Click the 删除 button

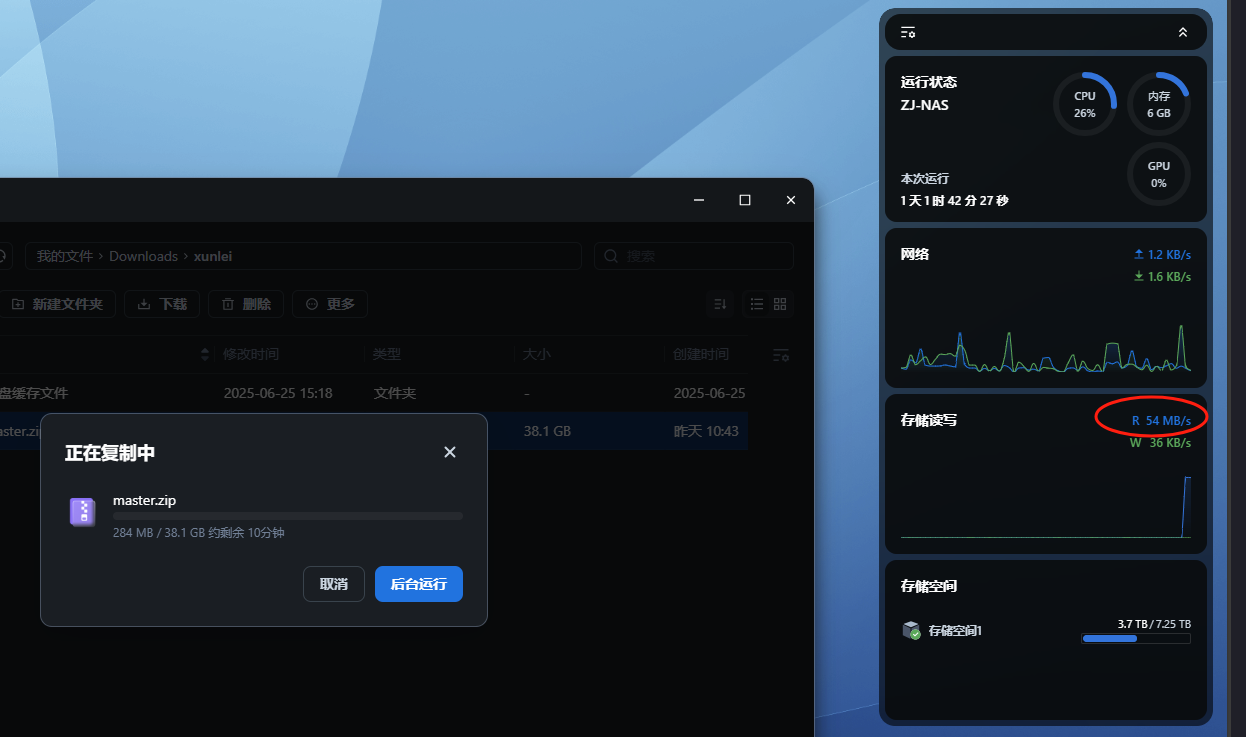tap(246, 304)
